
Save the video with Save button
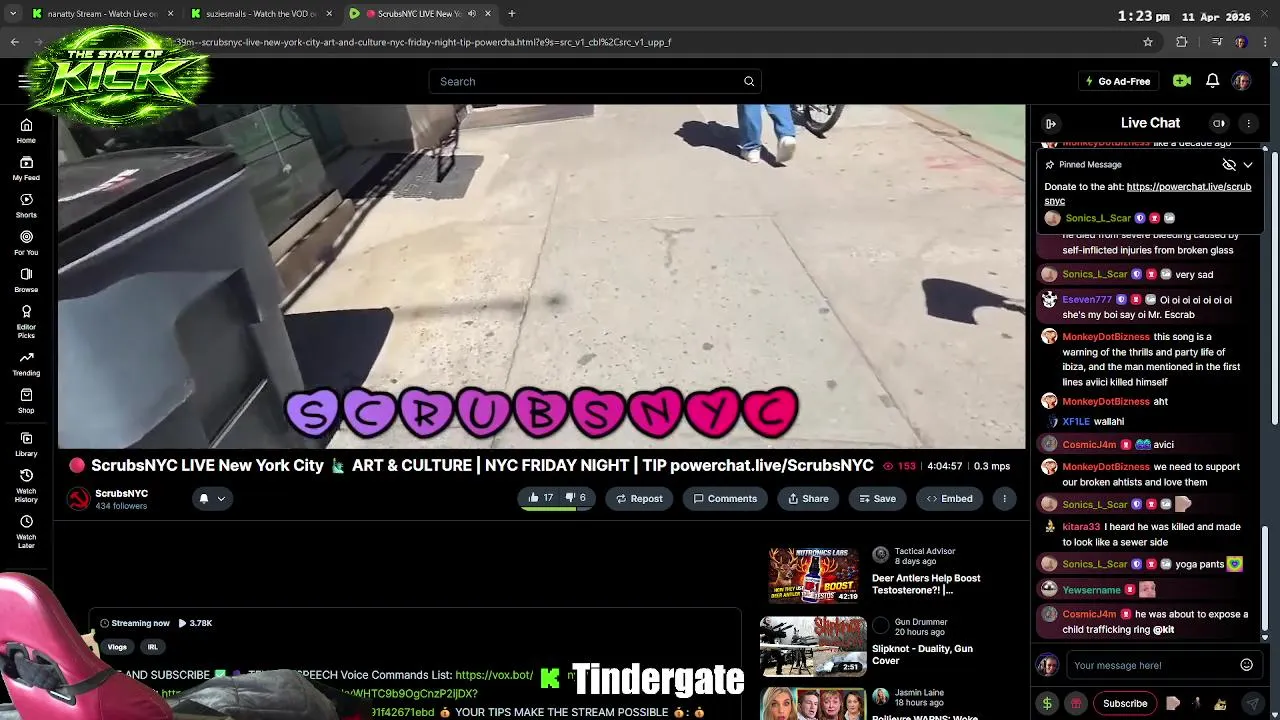coord(877,498)
